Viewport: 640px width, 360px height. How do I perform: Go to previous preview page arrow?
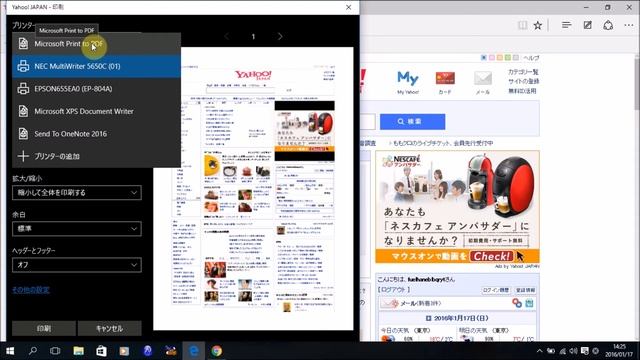pyautogui.click(x=227, y=36)
